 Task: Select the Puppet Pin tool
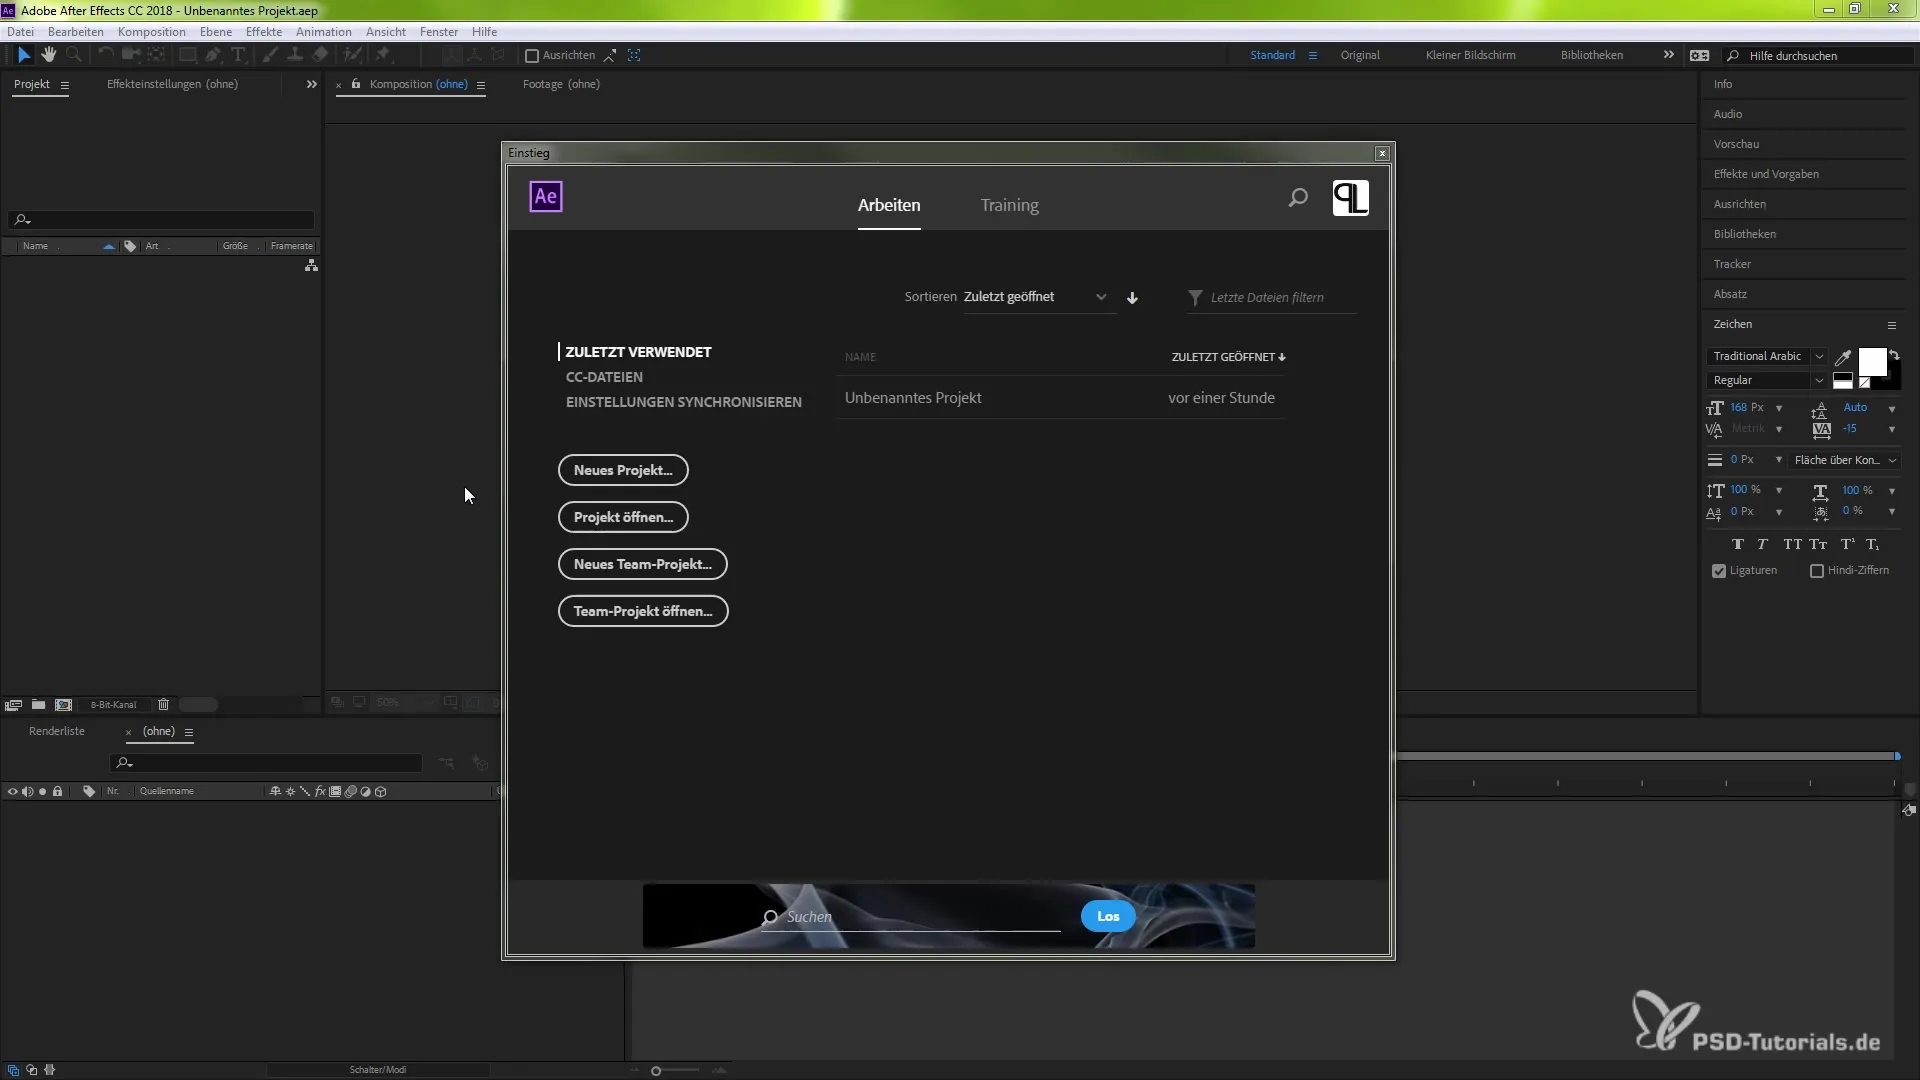[383, 55]
